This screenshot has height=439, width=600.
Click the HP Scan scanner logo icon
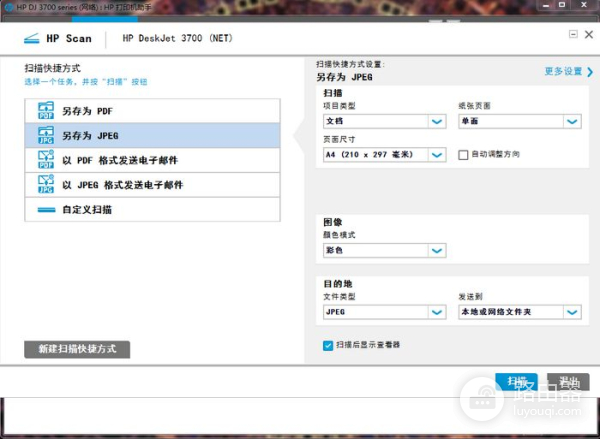32,39
